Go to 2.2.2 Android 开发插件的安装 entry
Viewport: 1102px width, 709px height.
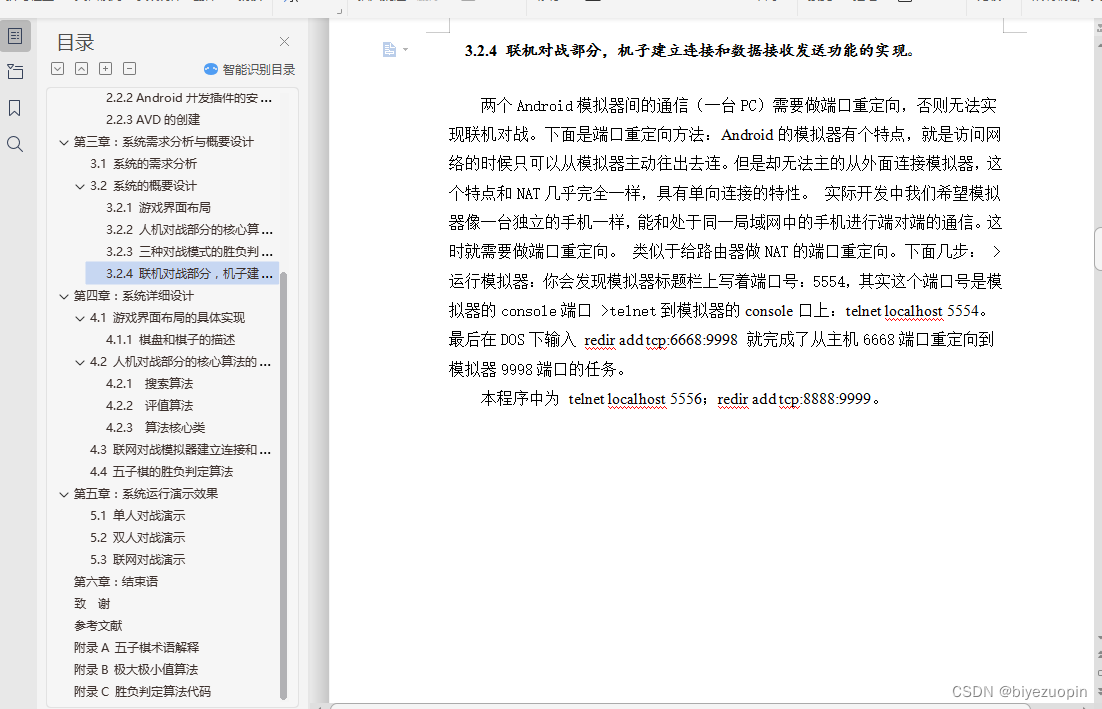(x=188, y=98)
